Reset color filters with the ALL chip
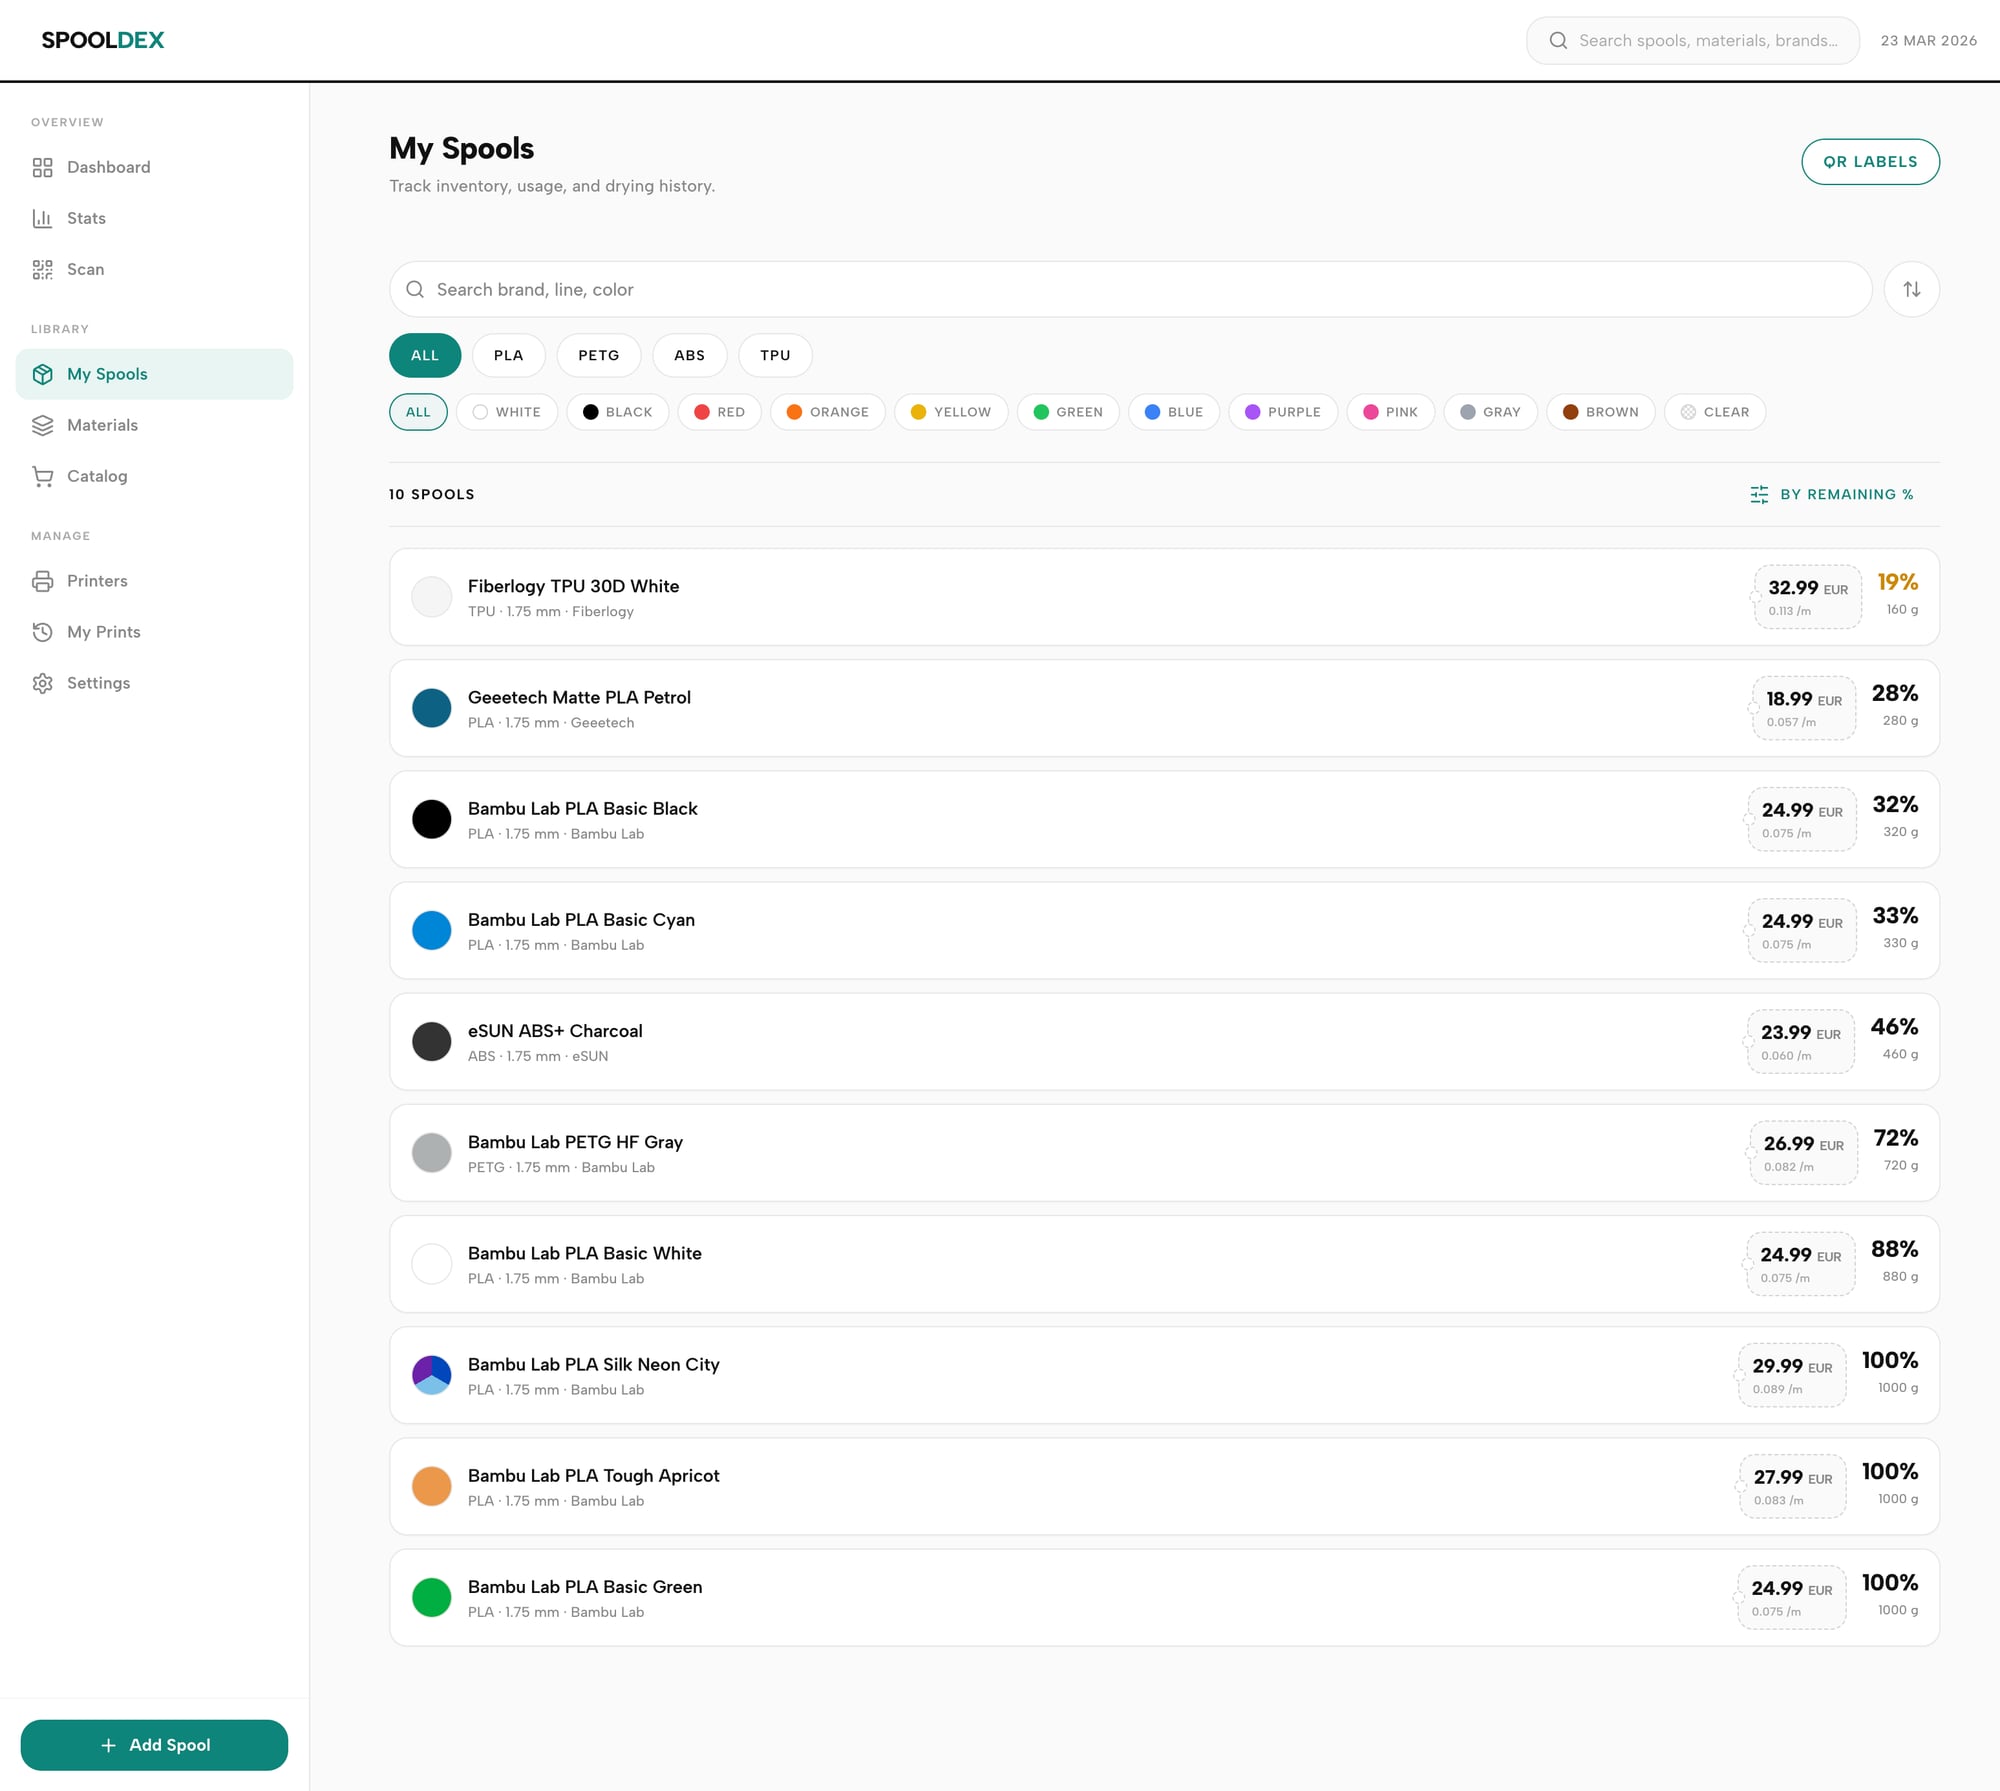2000x1791 pixels. (x=418, y=411)
